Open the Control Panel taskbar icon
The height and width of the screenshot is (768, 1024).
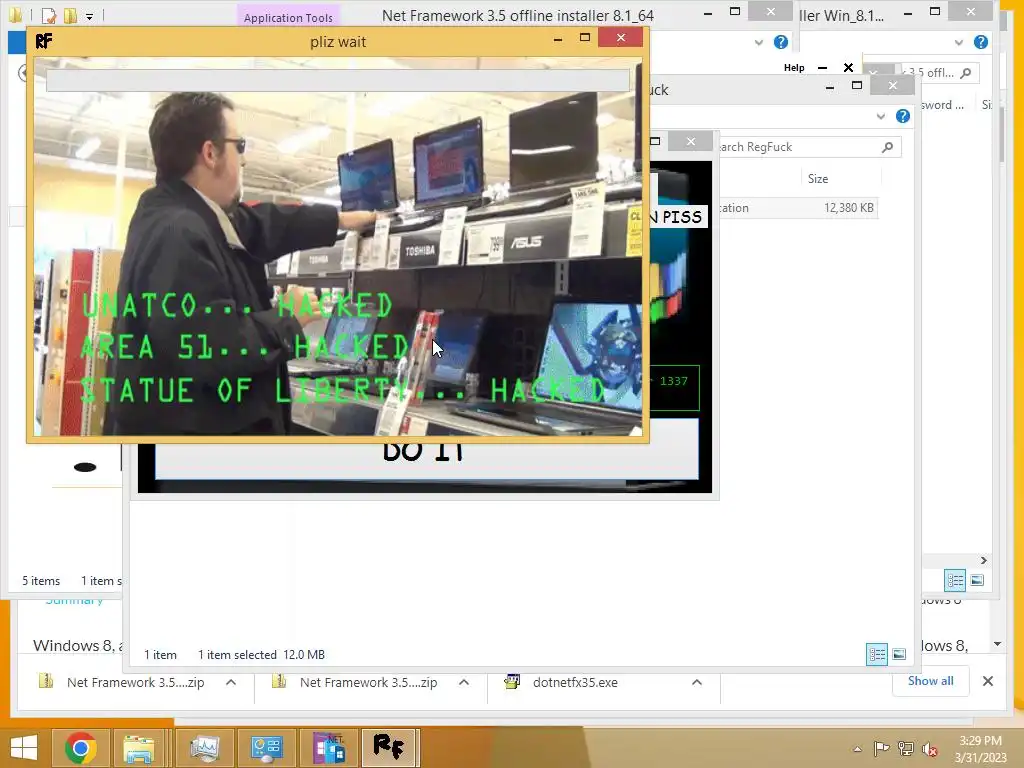point(266,748)
